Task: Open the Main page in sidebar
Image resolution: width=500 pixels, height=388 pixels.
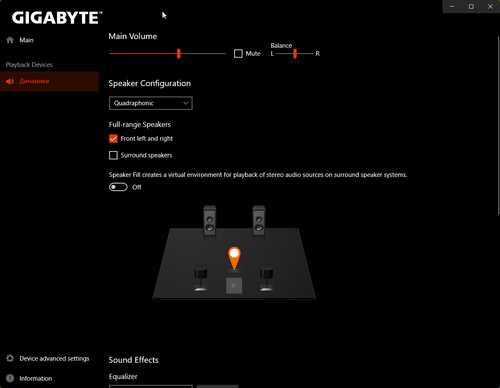Action: tap(49, 40)
